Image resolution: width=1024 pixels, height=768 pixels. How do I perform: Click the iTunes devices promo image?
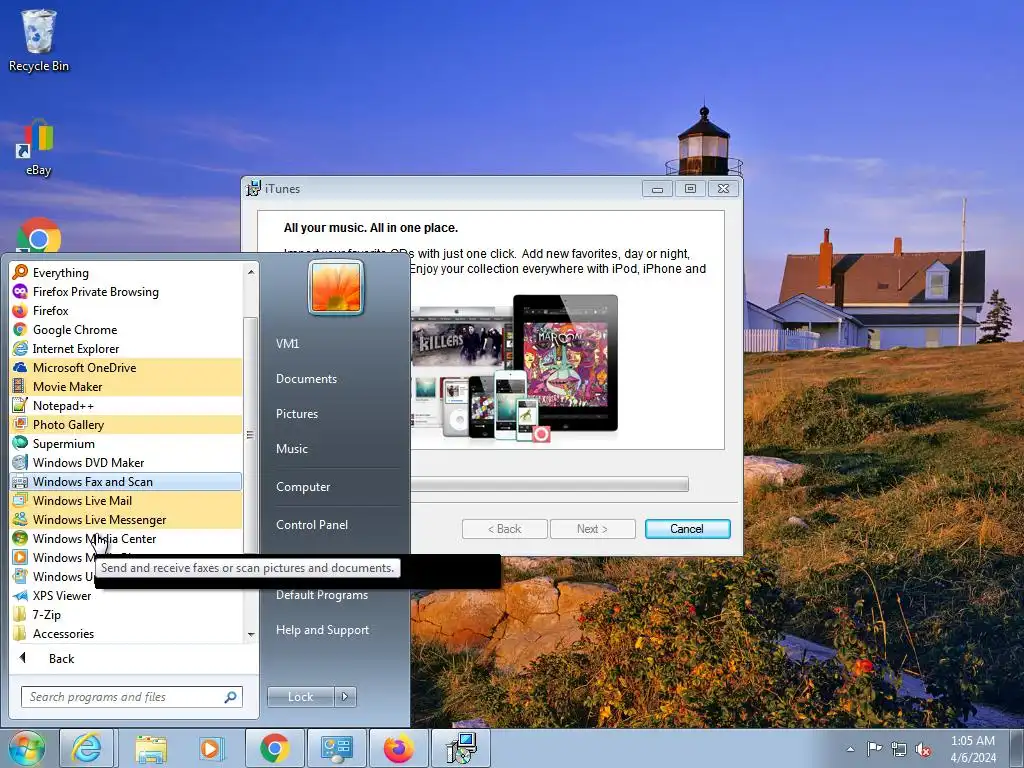[x=515, y=369]
